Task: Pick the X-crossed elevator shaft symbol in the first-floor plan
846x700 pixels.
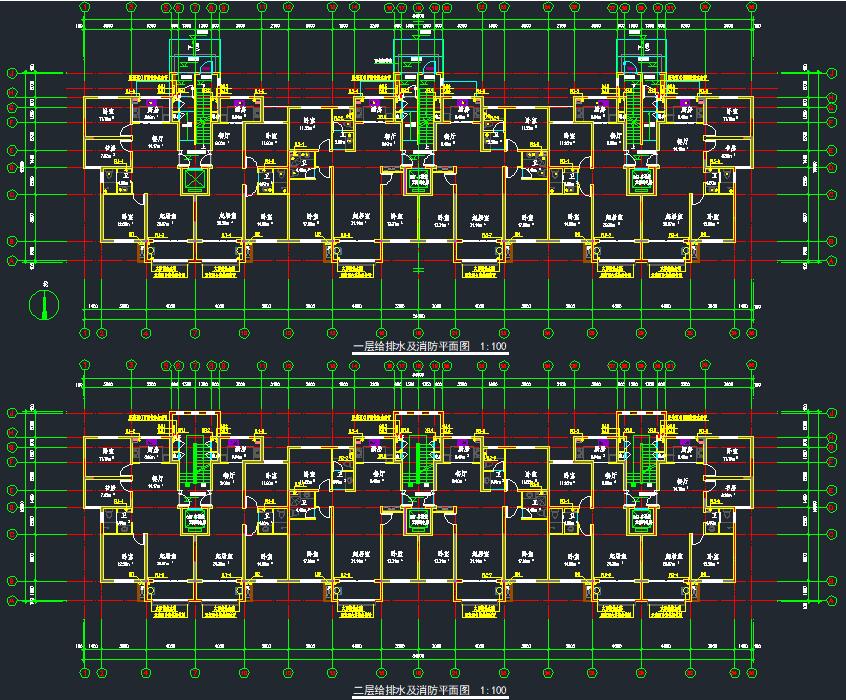Action: click(195, 181)
